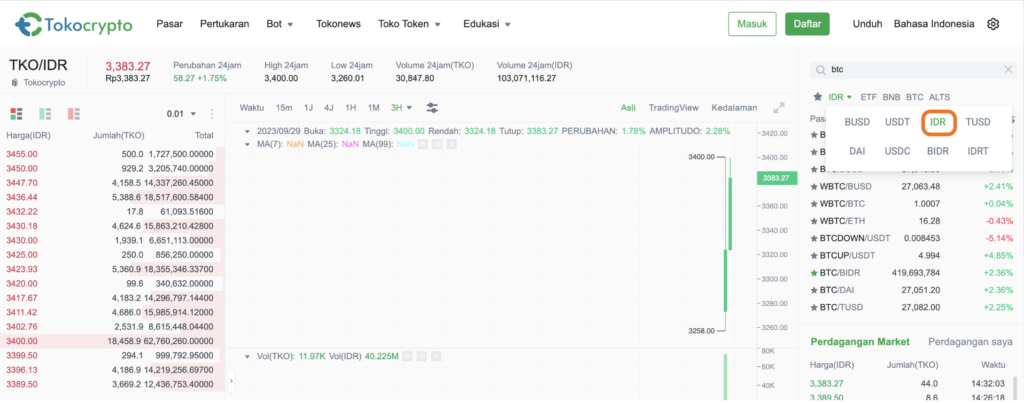Favorite WBTC/BUSD with its star

tap(814, 187)
